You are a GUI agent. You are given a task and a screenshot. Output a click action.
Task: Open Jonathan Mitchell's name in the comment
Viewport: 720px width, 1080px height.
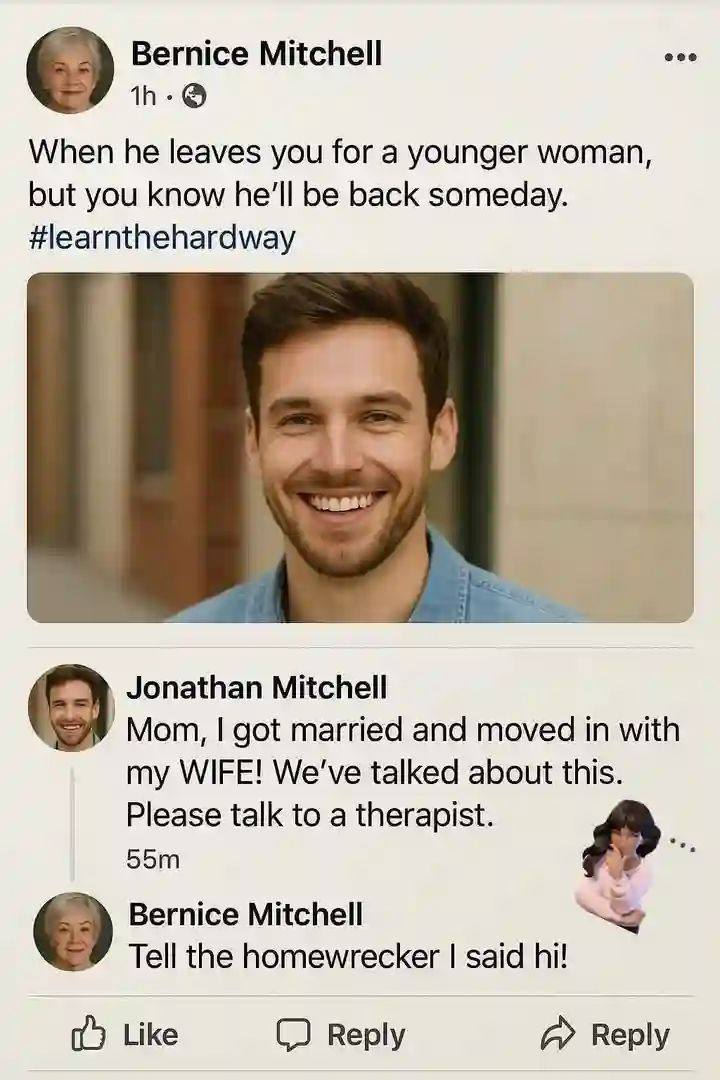click(x=256, y=687)
